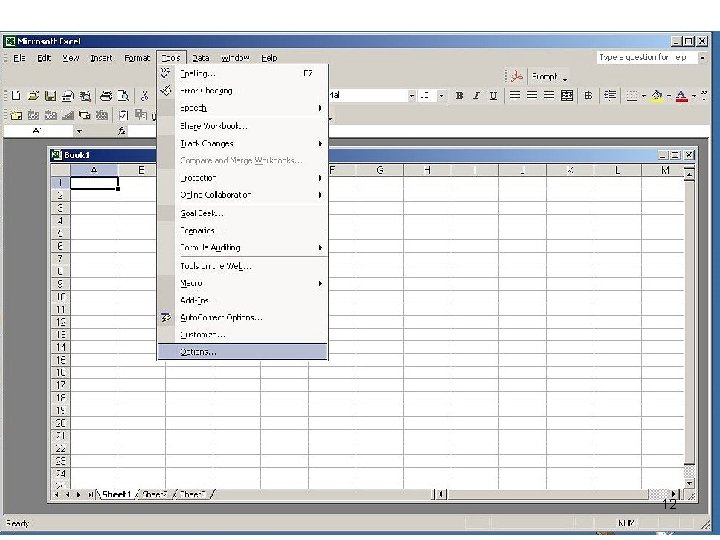Viewport: 720px width, 540px height.
Task: Click the Print Preview icon
Action: (123, 96)
